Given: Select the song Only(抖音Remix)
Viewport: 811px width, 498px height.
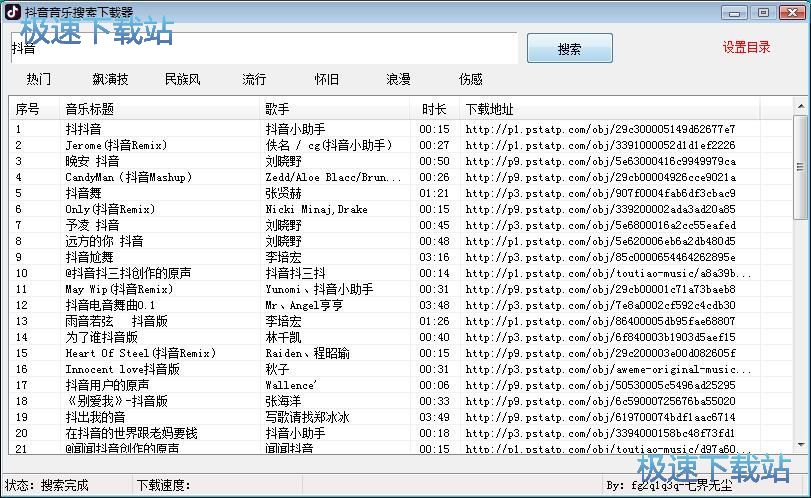Looking at the screenshot, I should pos(110,209).
